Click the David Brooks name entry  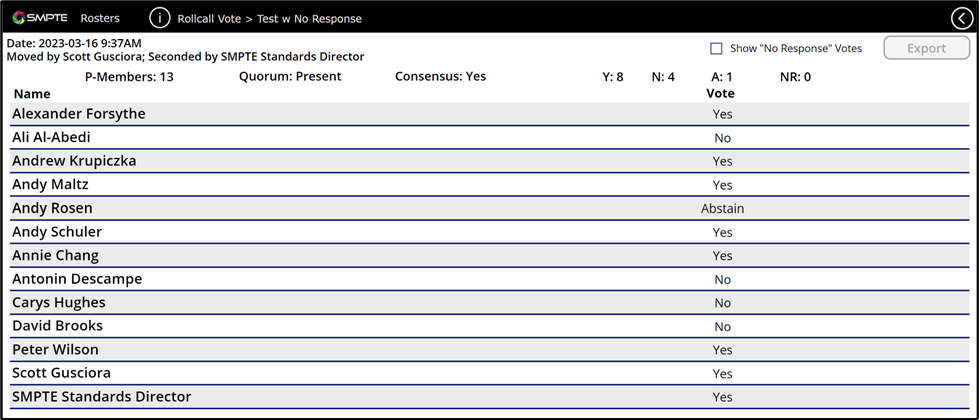[x=57, y=326]
